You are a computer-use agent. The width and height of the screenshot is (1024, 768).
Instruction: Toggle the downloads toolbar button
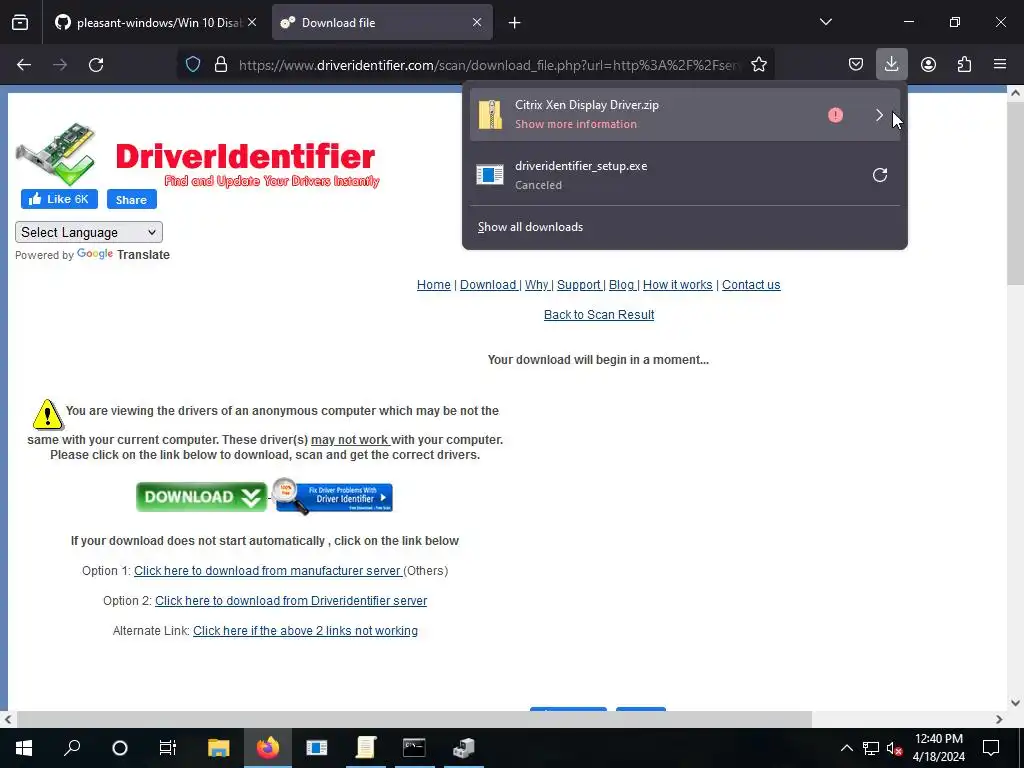point(891,65)
